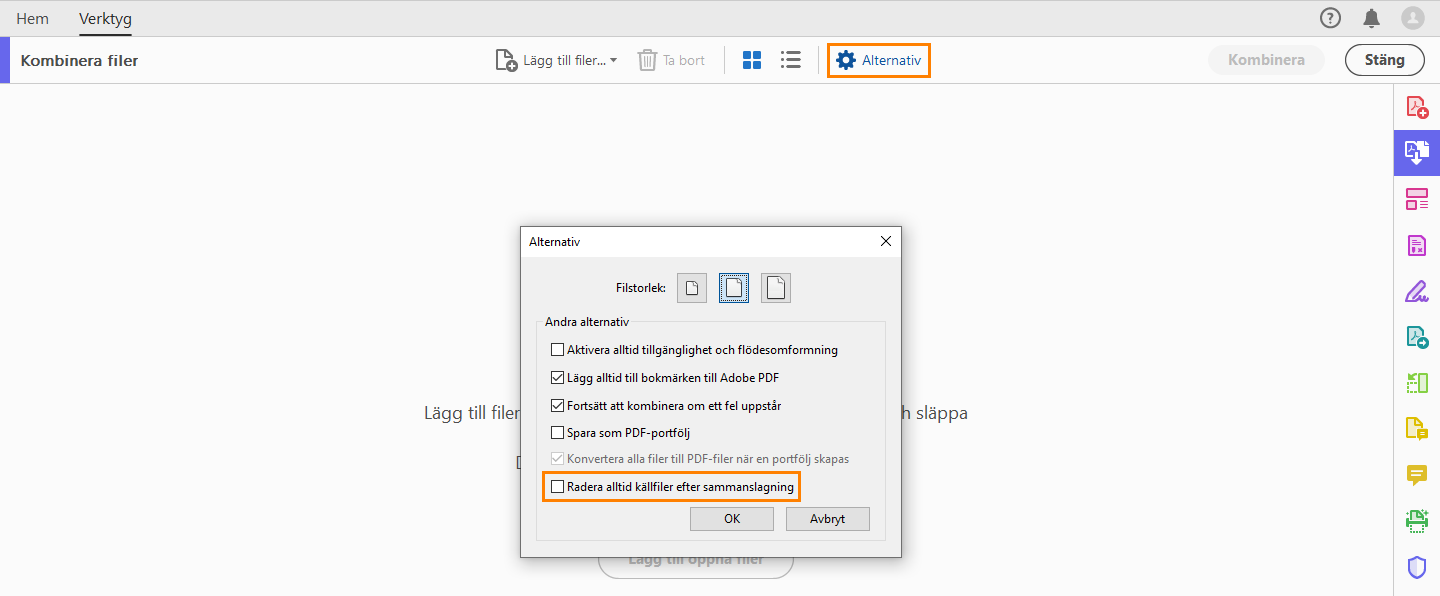Open the Export PDF tool in sidebar
This screenshot has height=596, width=1440.
(1417, 337)
